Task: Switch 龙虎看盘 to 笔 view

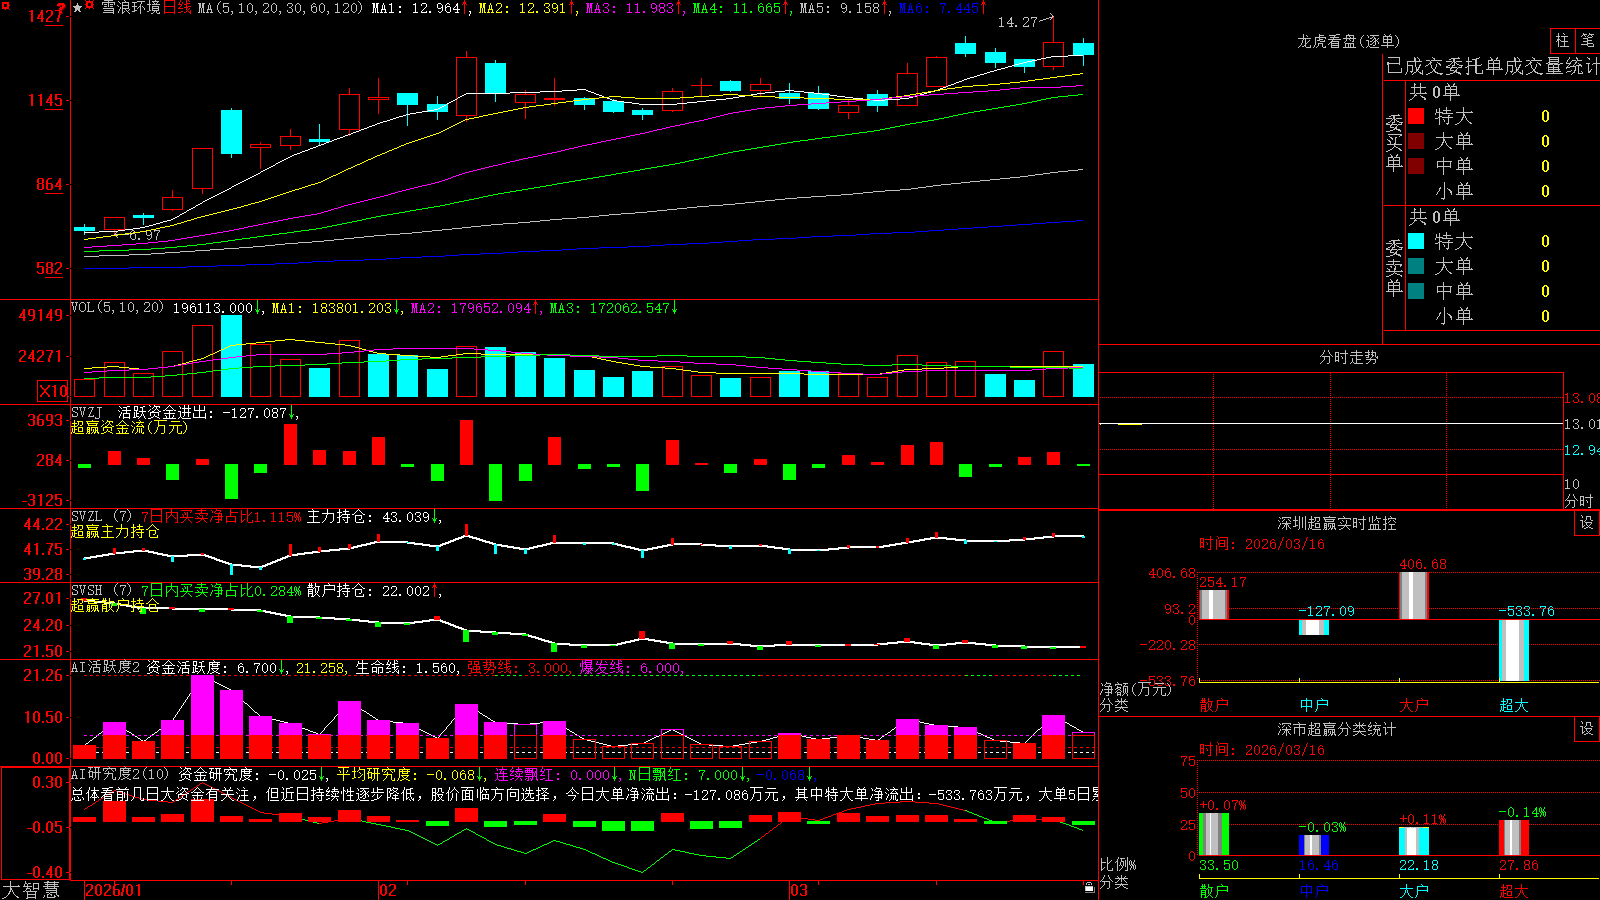Action: pos(1588,40)
